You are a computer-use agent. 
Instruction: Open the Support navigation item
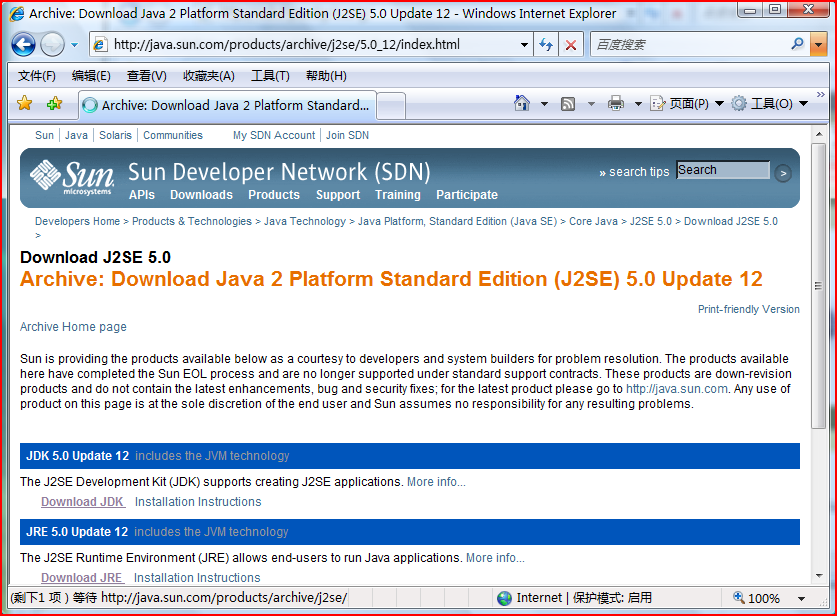338,195
